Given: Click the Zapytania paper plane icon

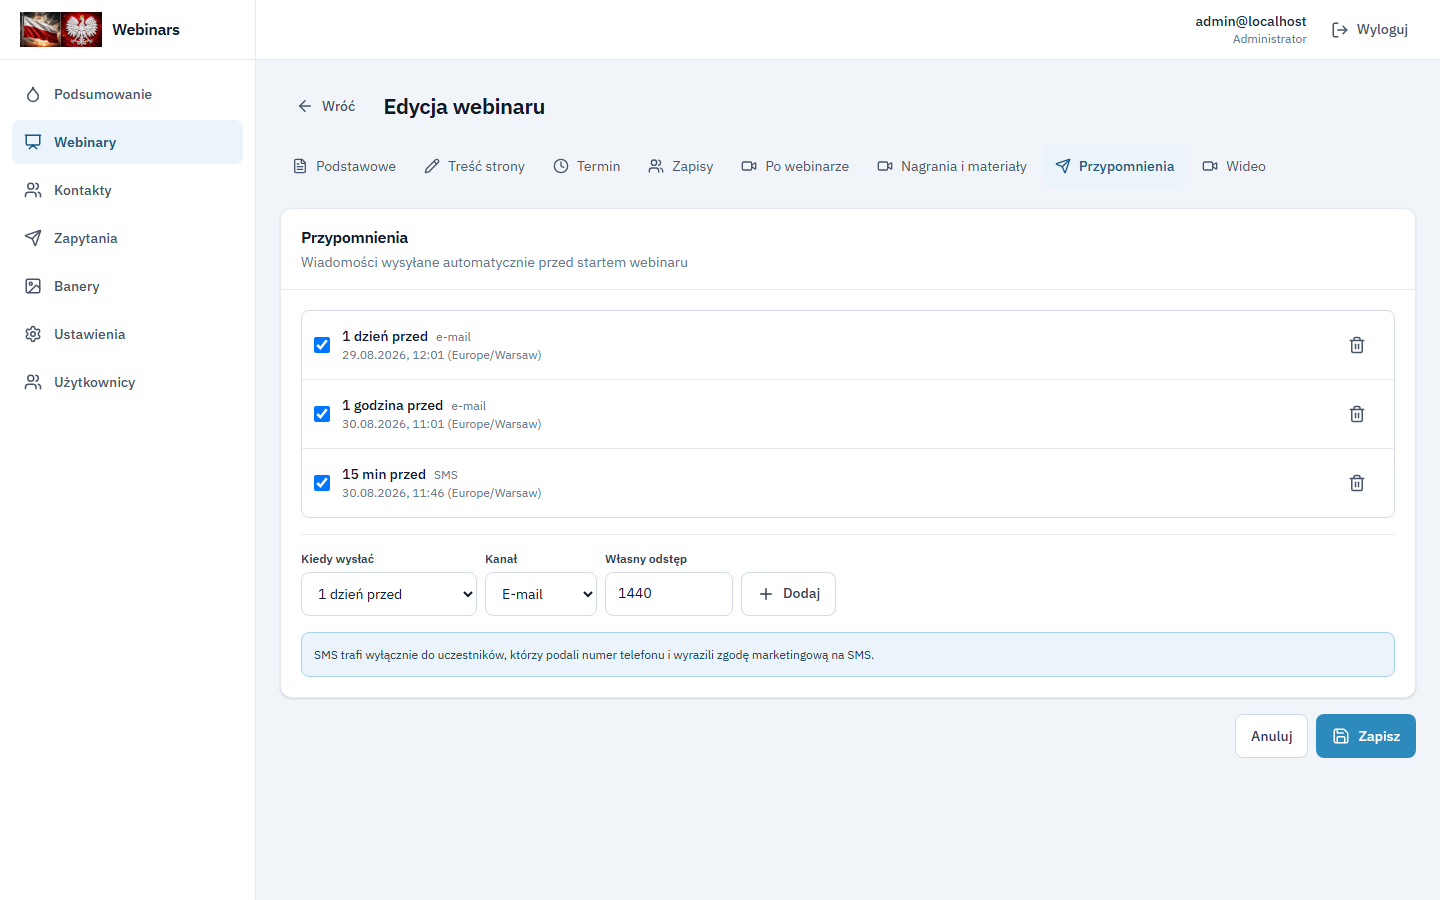Looking at the screenshot, I should [33, 238].
